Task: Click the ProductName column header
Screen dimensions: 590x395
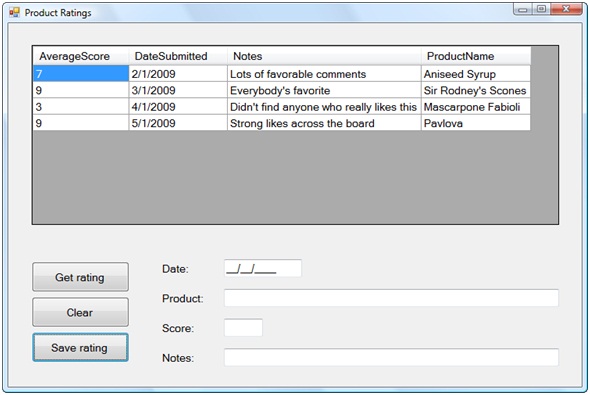Action: (x=476, y=56)
